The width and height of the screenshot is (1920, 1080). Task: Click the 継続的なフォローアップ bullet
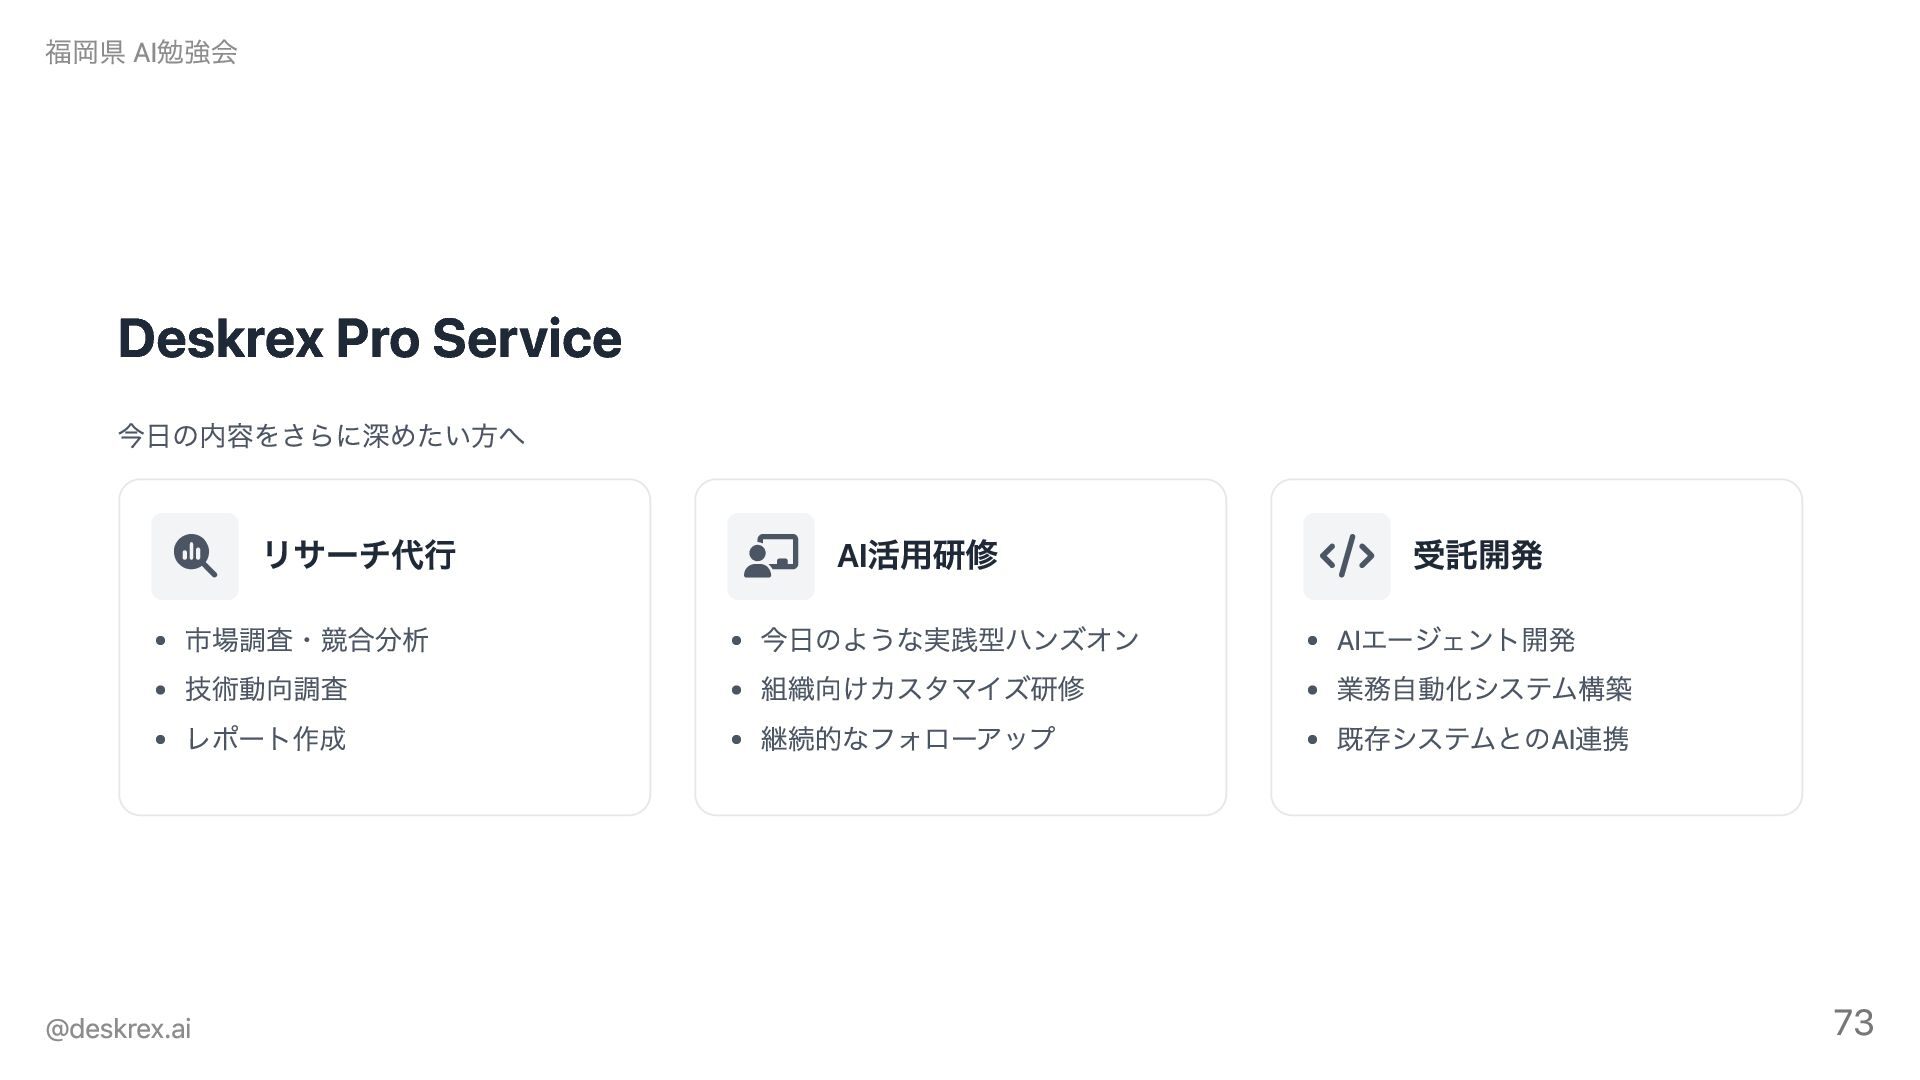(908, 739)
